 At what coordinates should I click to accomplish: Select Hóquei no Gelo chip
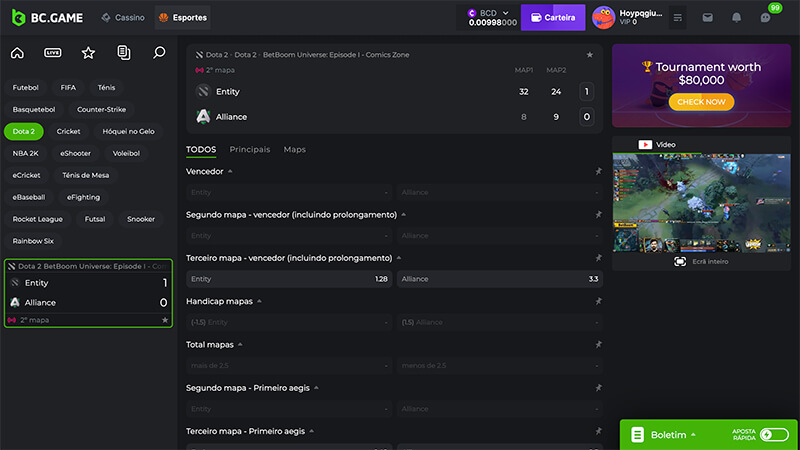coord(129,131)
